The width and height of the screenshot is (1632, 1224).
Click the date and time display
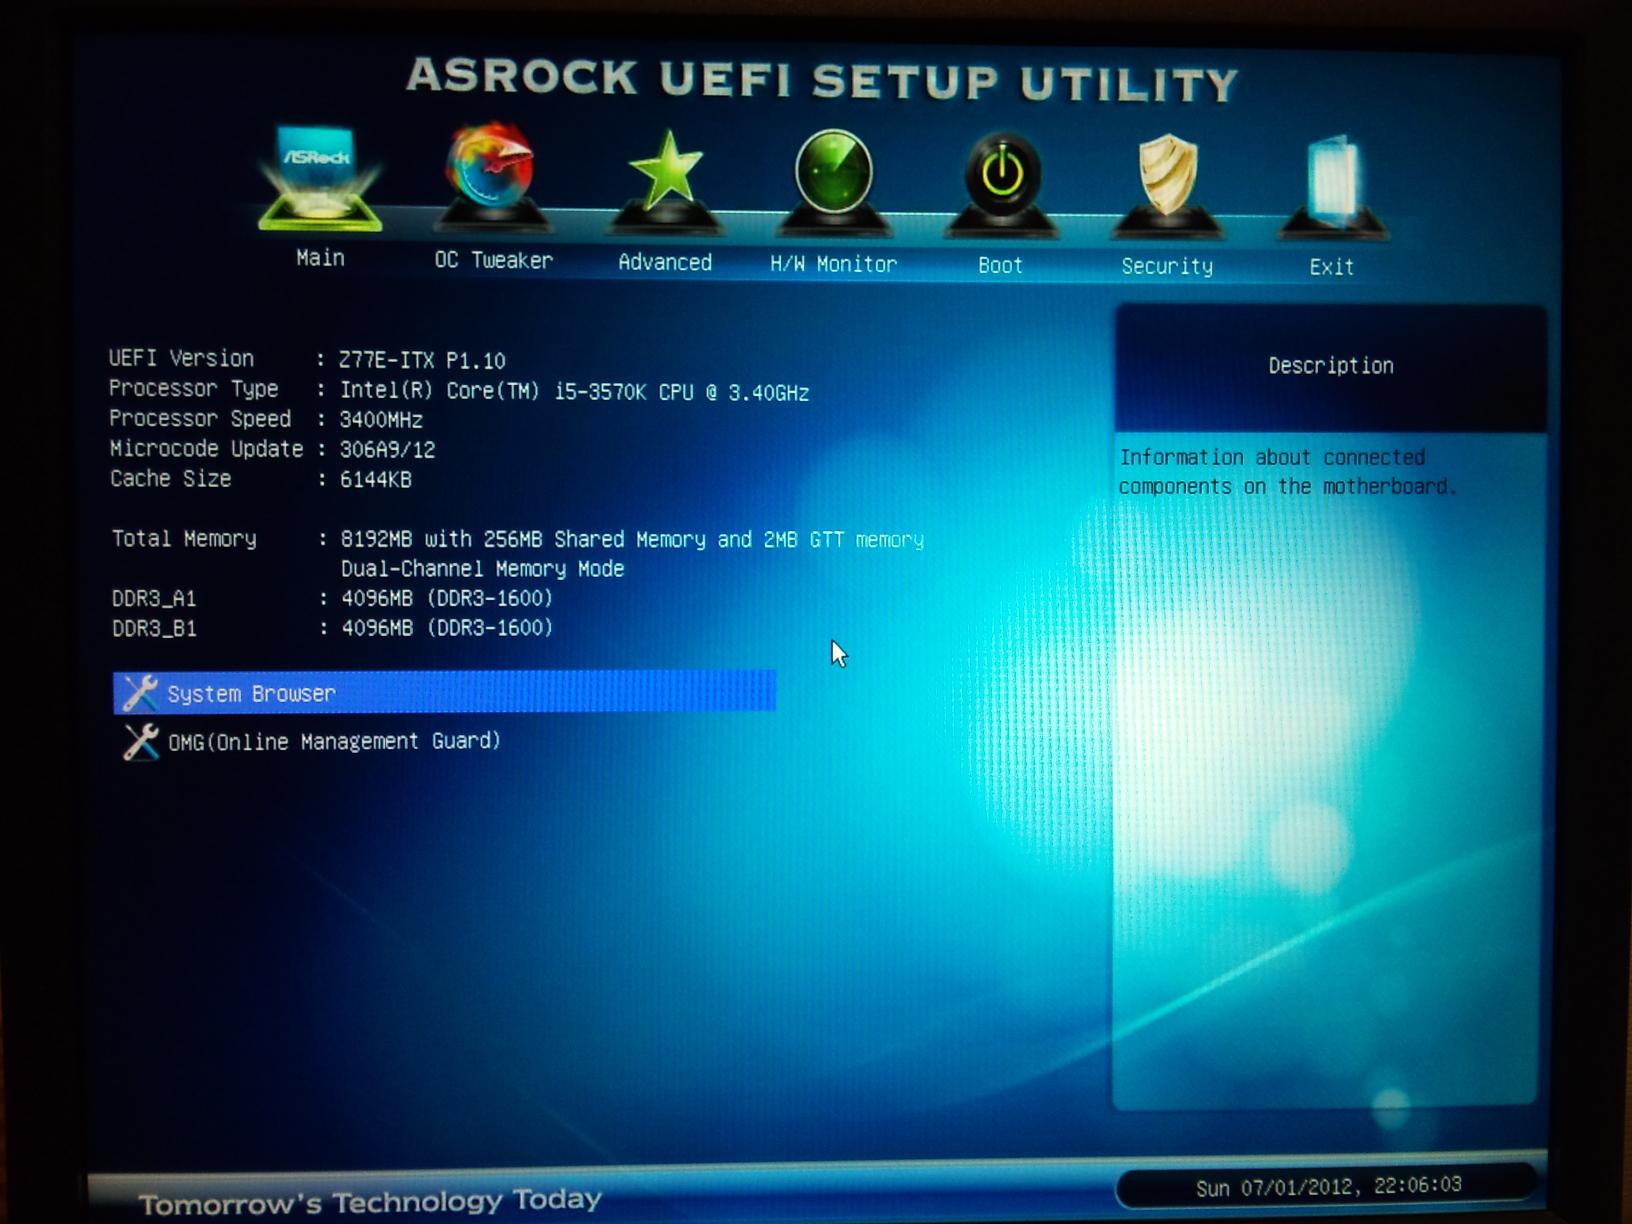pyautogui.click(x=1329, y=1187)
